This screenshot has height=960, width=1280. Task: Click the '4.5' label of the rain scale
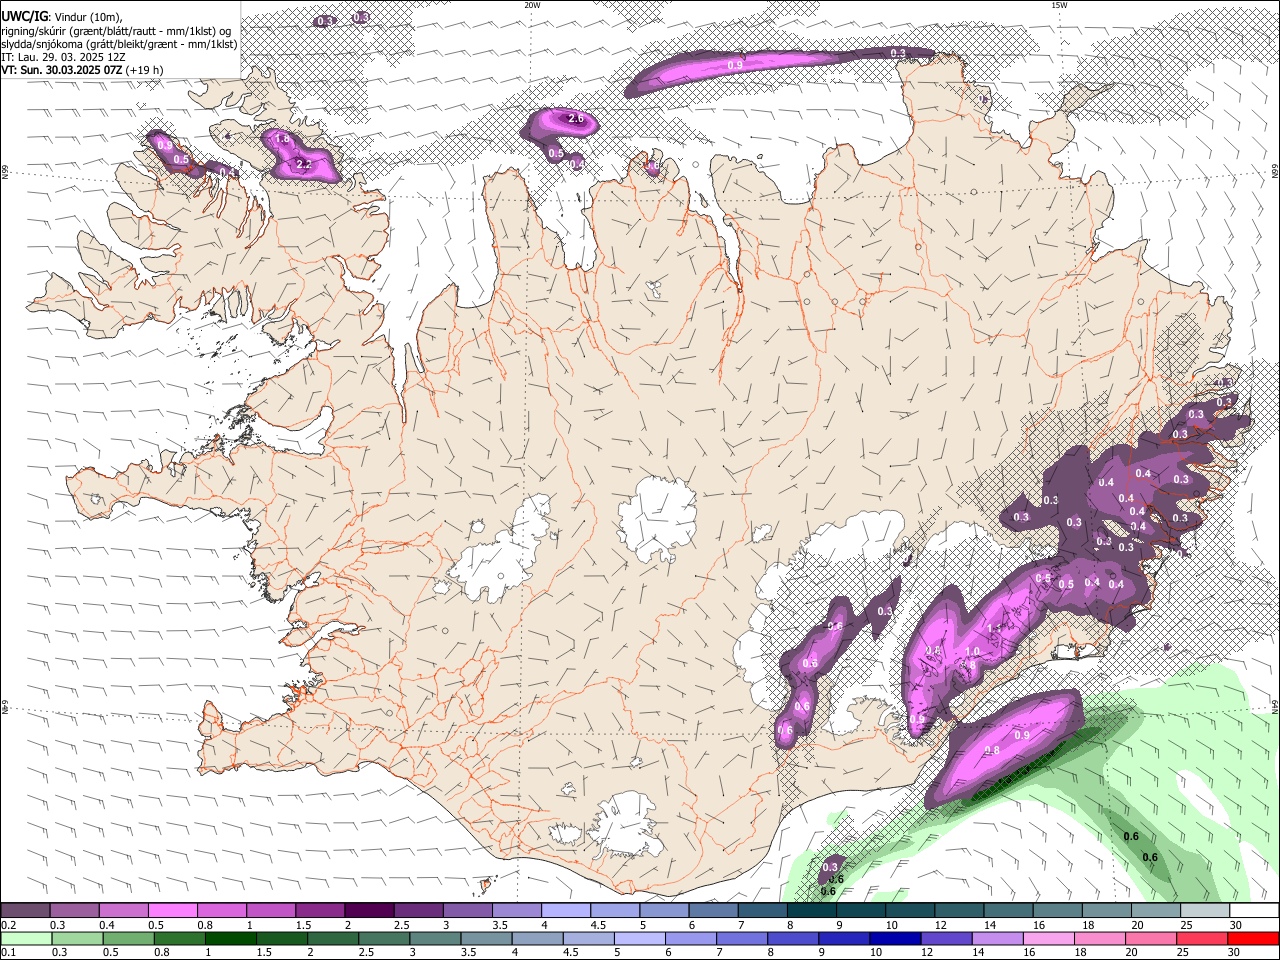pyautogui.click(x=571, y=952)
